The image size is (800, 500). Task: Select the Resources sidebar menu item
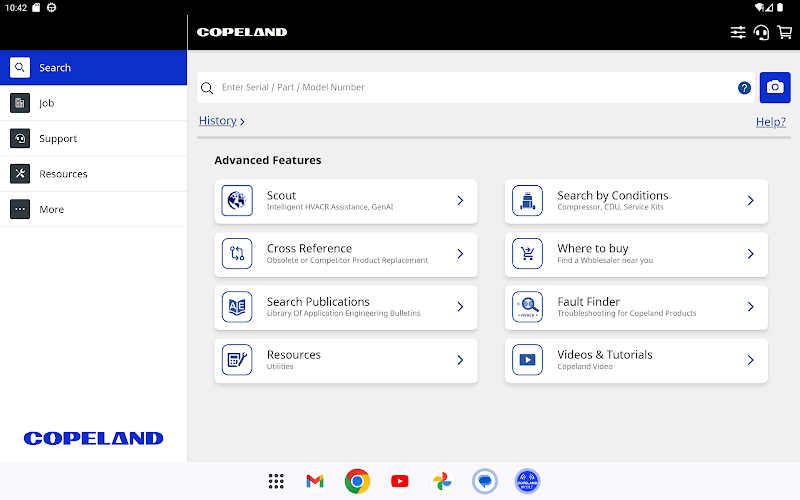coord(93,173)
